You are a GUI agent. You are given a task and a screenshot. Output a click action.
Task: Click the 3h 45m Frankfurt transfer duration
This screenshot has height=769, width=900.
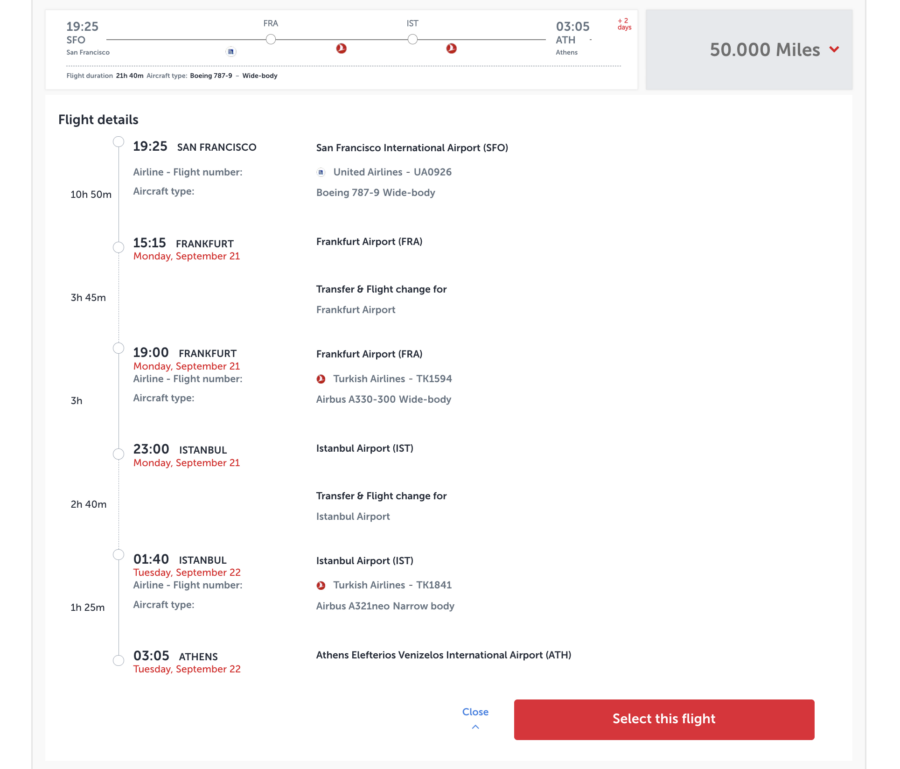click(88, 298)
